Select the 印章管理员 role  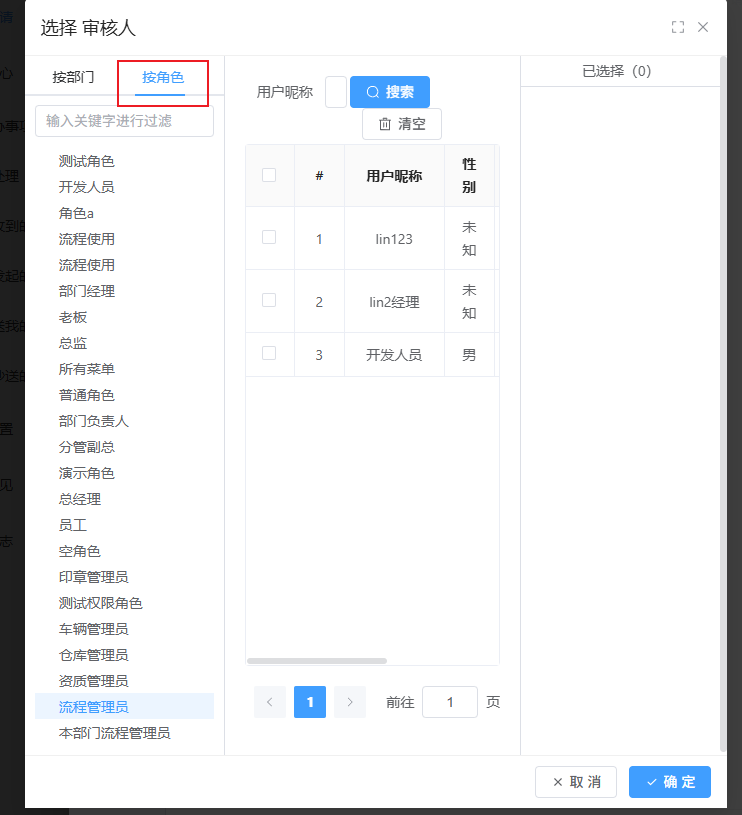click(x=94, y=577)
